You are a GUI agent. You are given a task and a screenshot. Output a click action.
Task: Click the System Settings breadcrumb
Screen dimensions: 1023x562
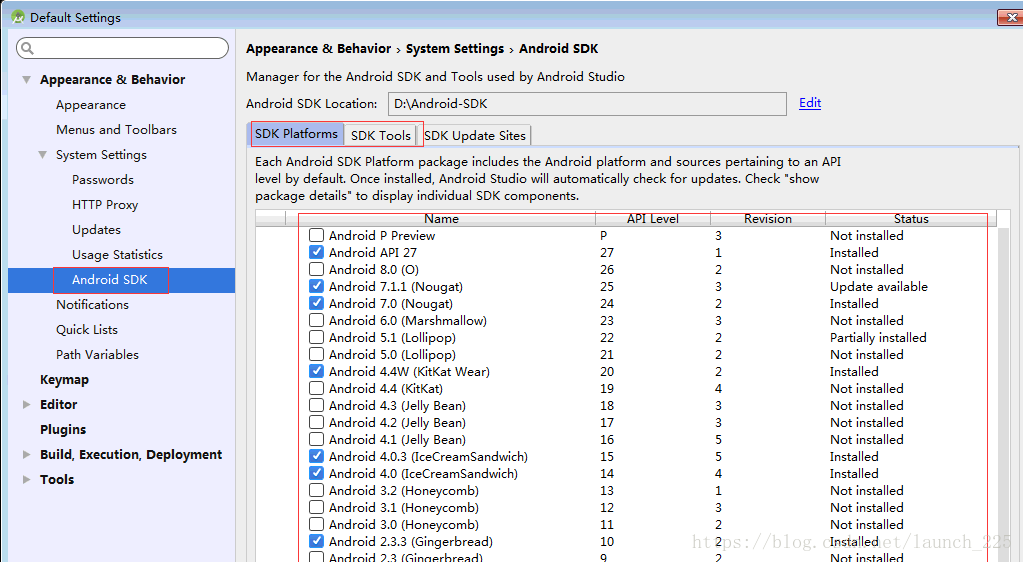455,49
